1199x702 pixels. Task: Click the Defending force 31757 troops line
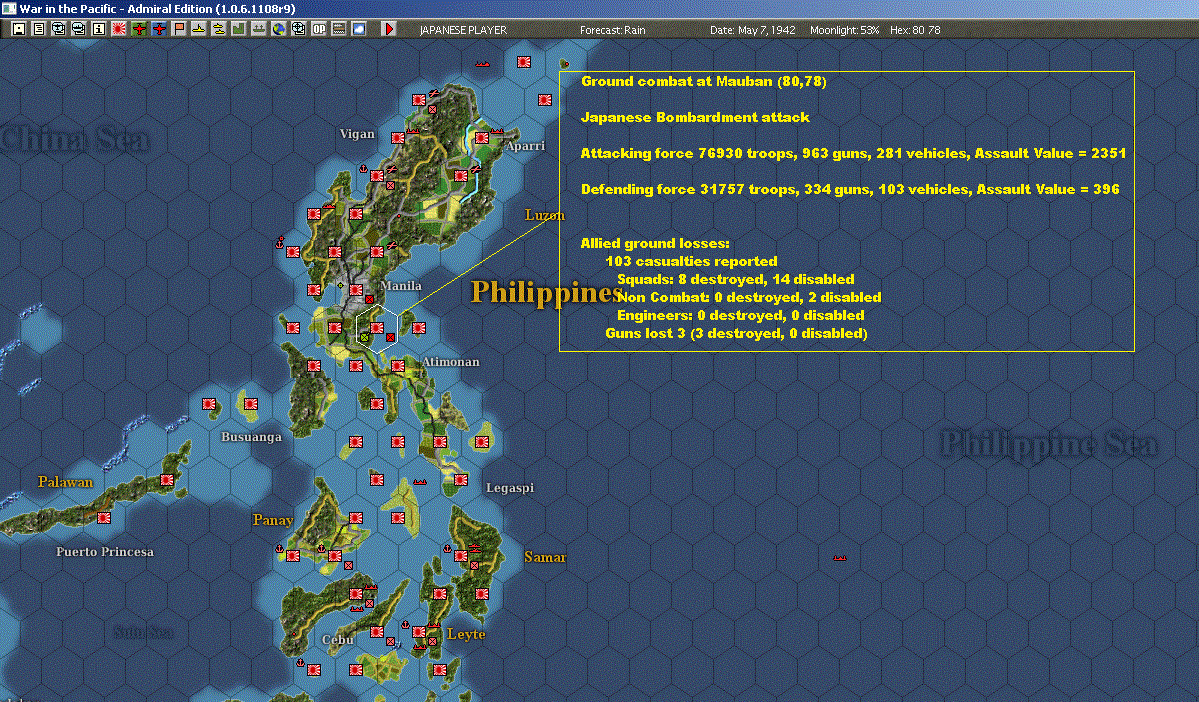(850, 189)
